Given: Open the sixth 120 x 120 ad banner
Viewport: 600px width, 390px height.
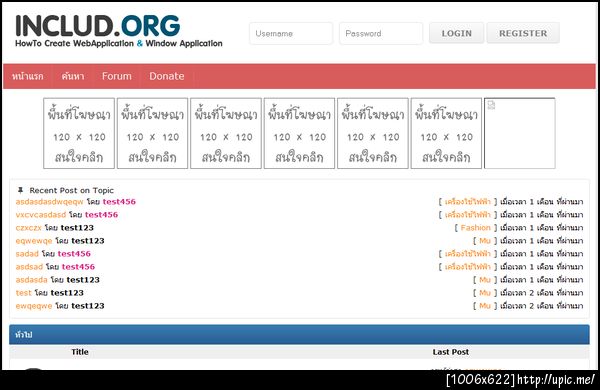Looking at the screenshot, I should pos(446,133).
